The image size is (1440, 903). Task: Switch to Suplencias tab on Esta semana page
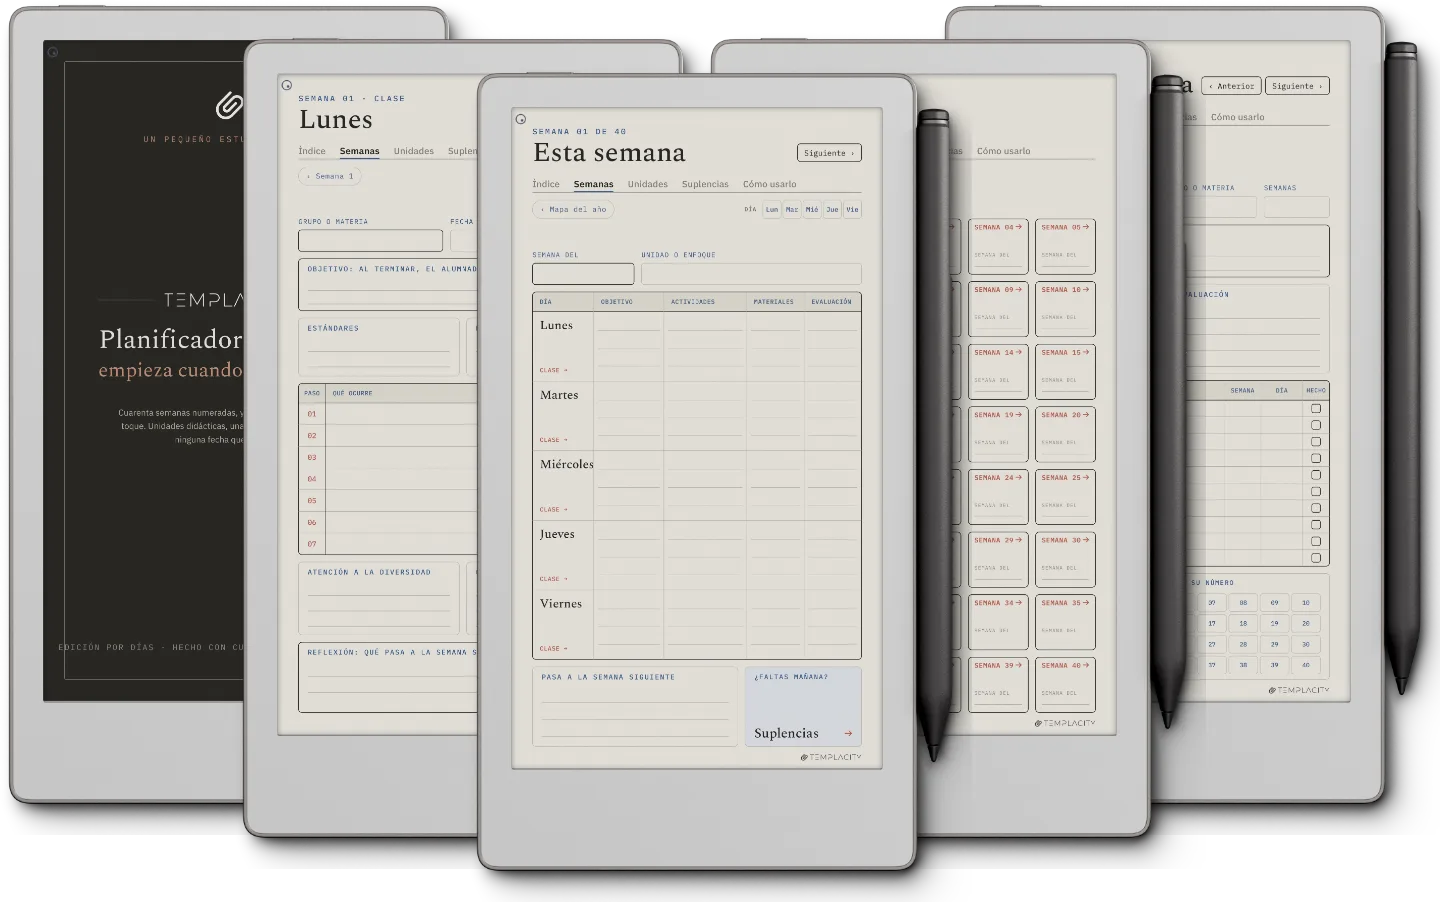coord(705,184)
